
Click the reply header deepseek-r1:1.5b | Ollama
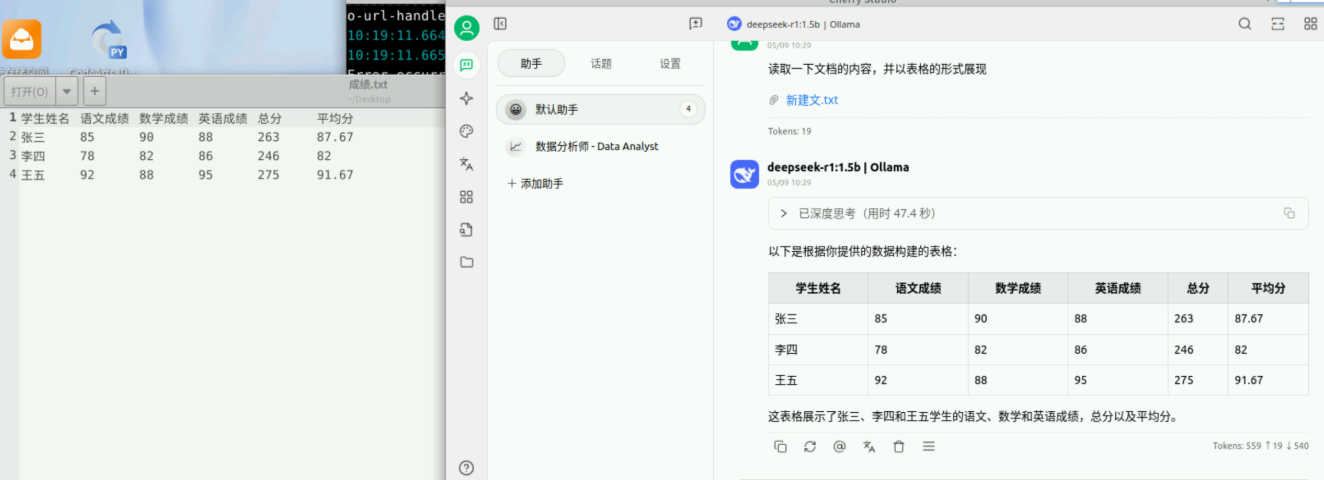(838, 167)
